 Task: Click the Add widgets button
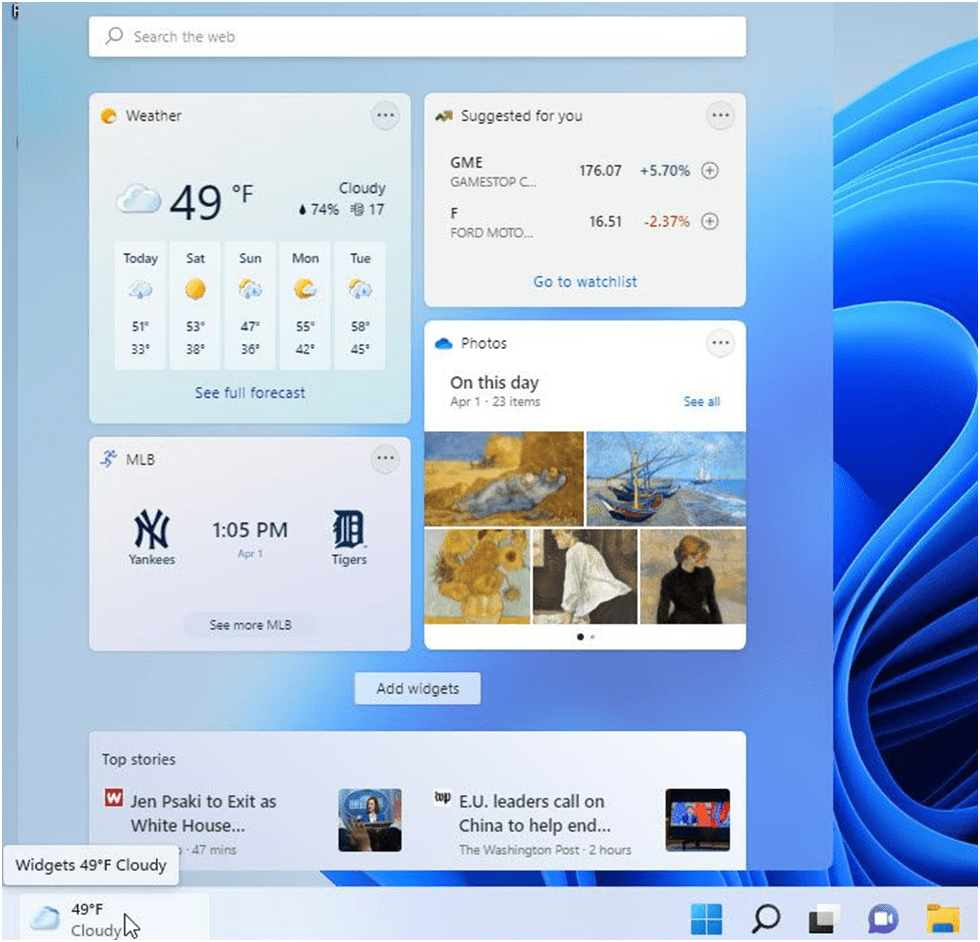coord(418,688)
